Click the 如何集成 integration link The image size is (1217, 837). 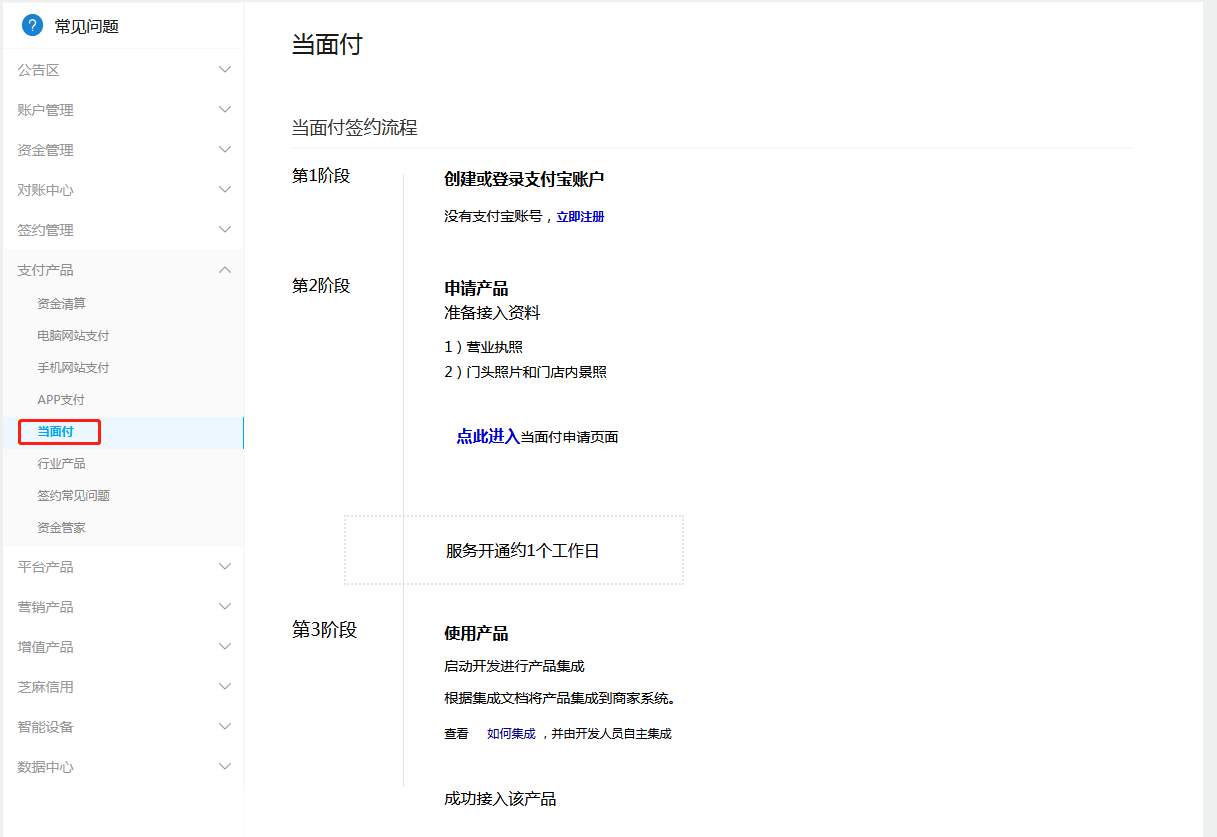coord(511,734)
